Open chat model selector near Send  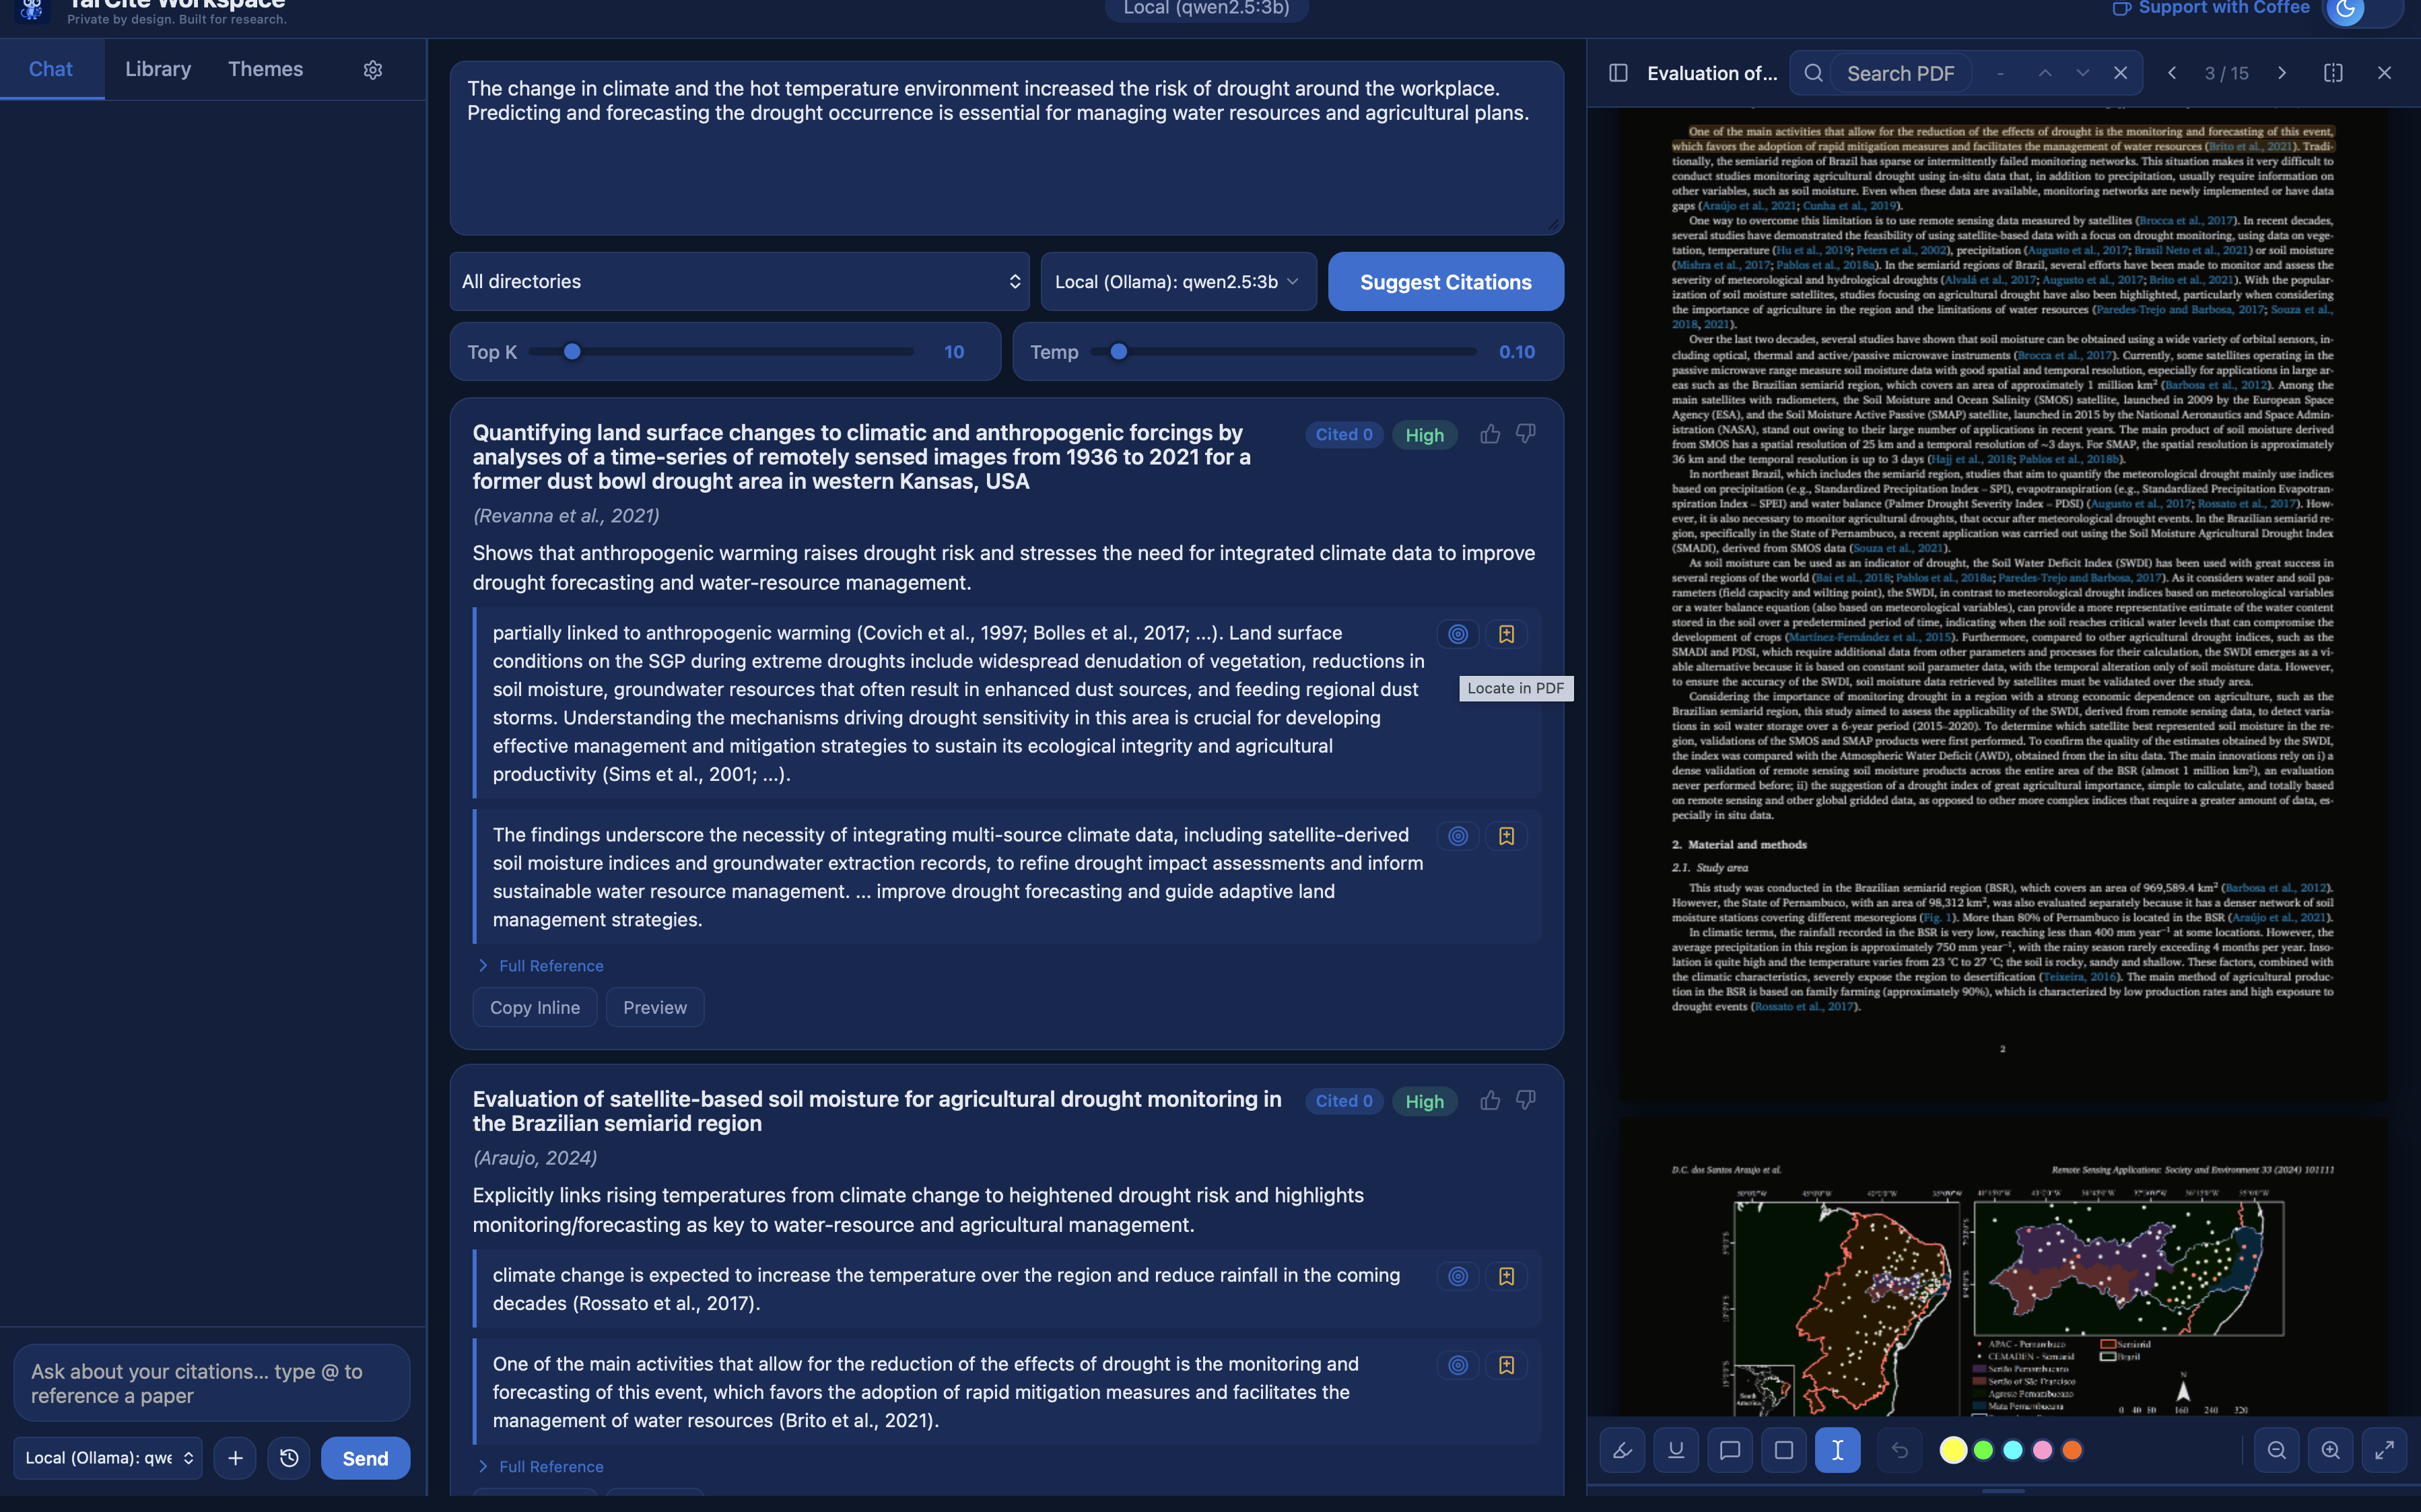(108, 1458)
